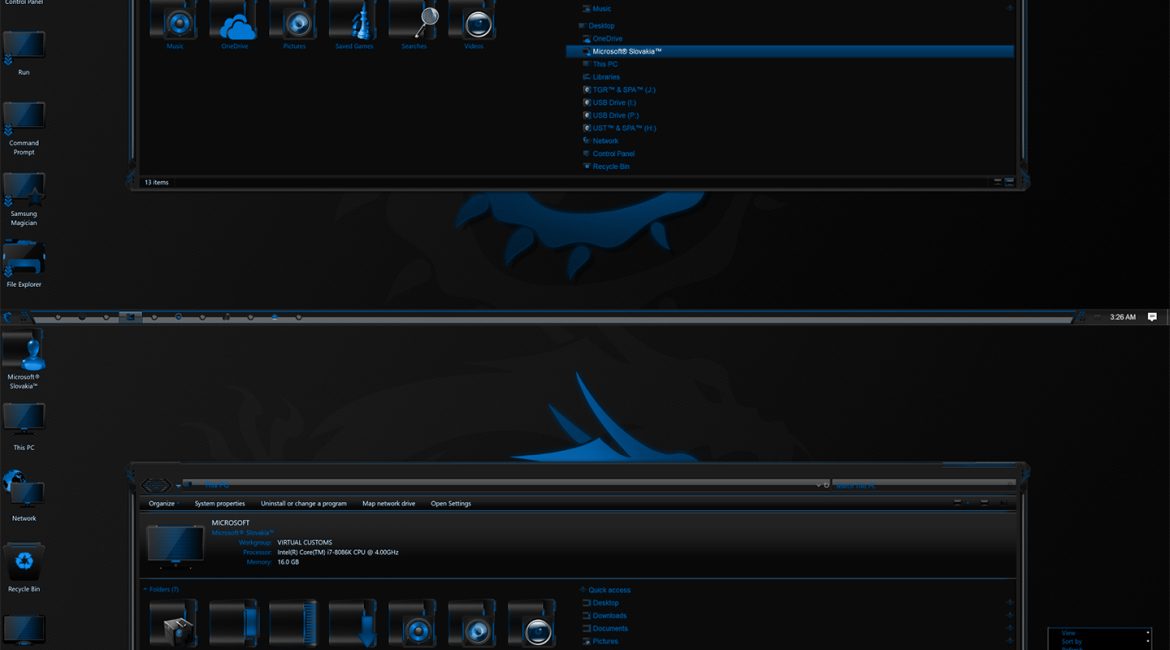This screenshot has width=1170, height=650.
Task: Select Network in the upper navigation tree
Action: [604, 140]
